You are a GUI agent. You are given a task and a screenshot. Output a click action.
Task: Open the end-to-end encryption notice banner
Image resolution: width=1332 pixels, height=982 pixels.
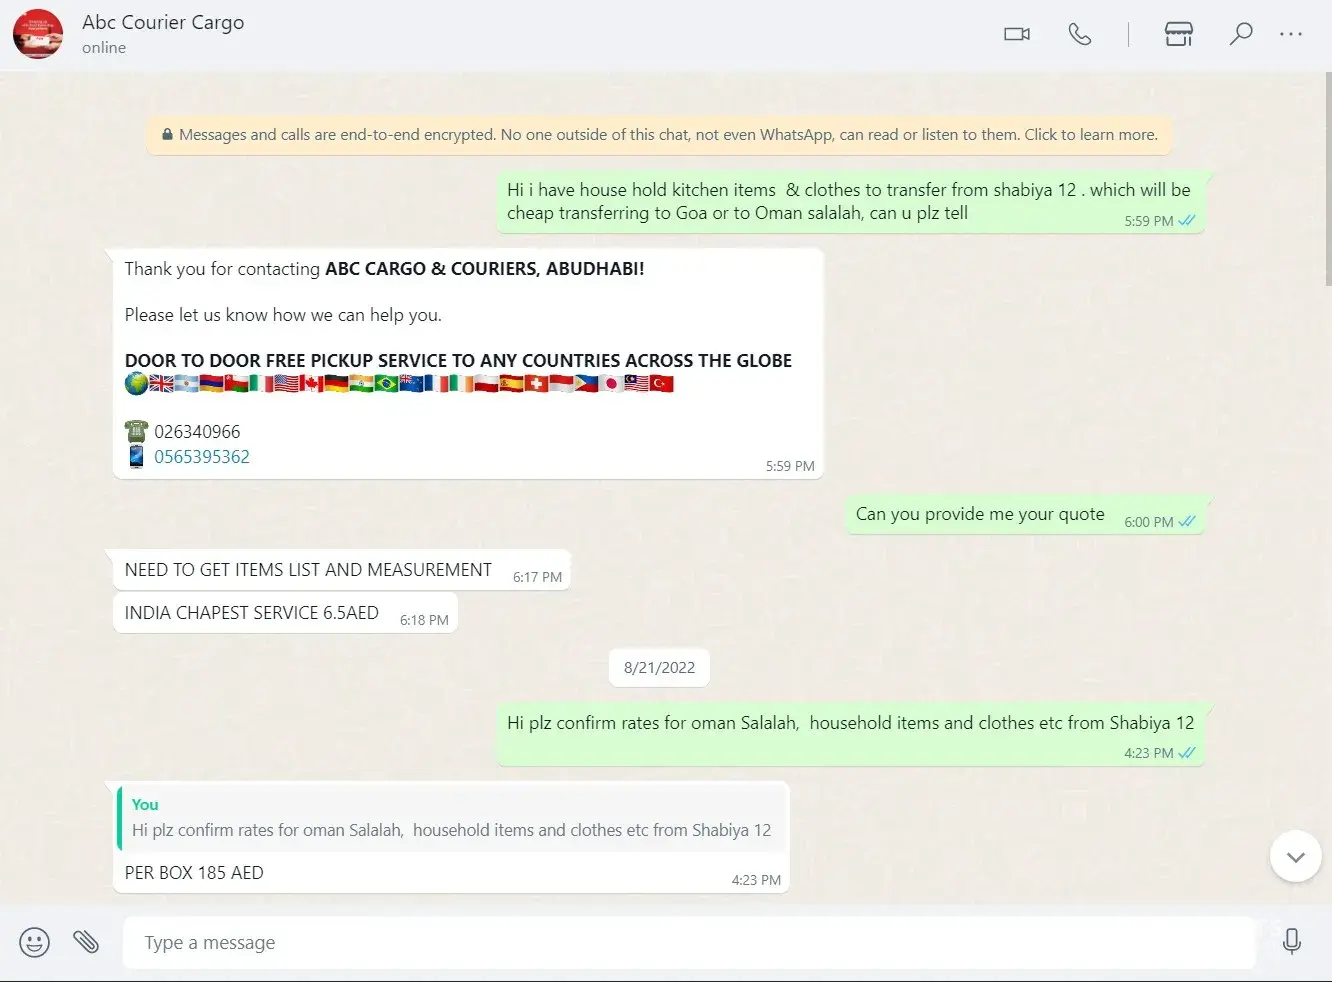tap(659, 135)
